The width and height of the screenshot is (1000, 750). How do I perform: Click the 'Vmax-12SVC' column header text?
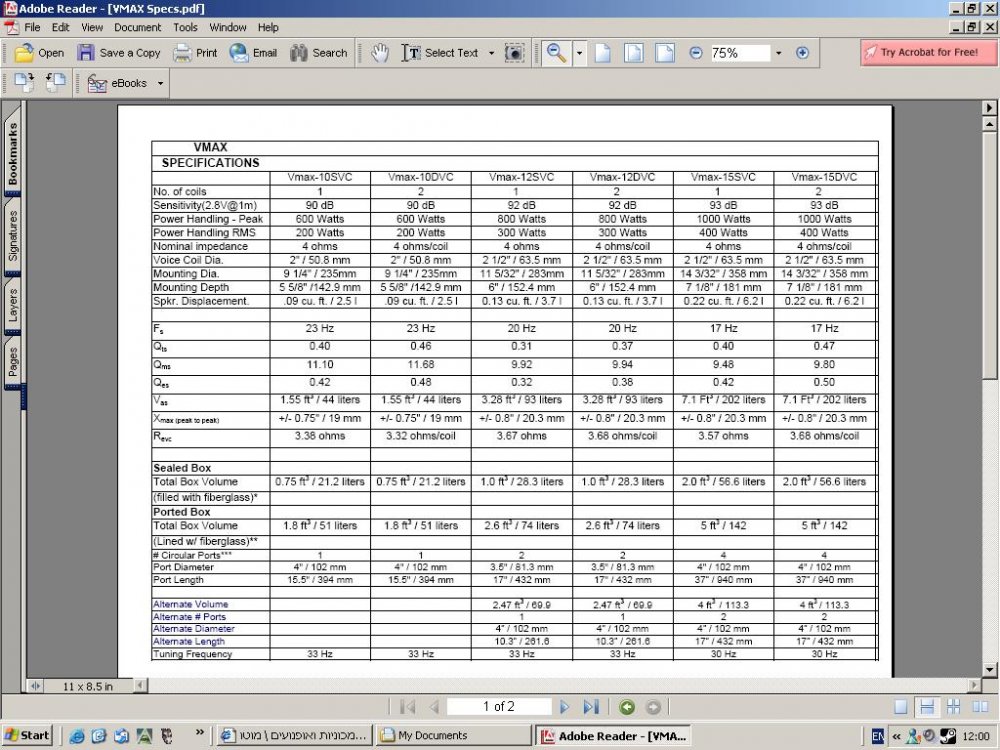click(521, 177)
